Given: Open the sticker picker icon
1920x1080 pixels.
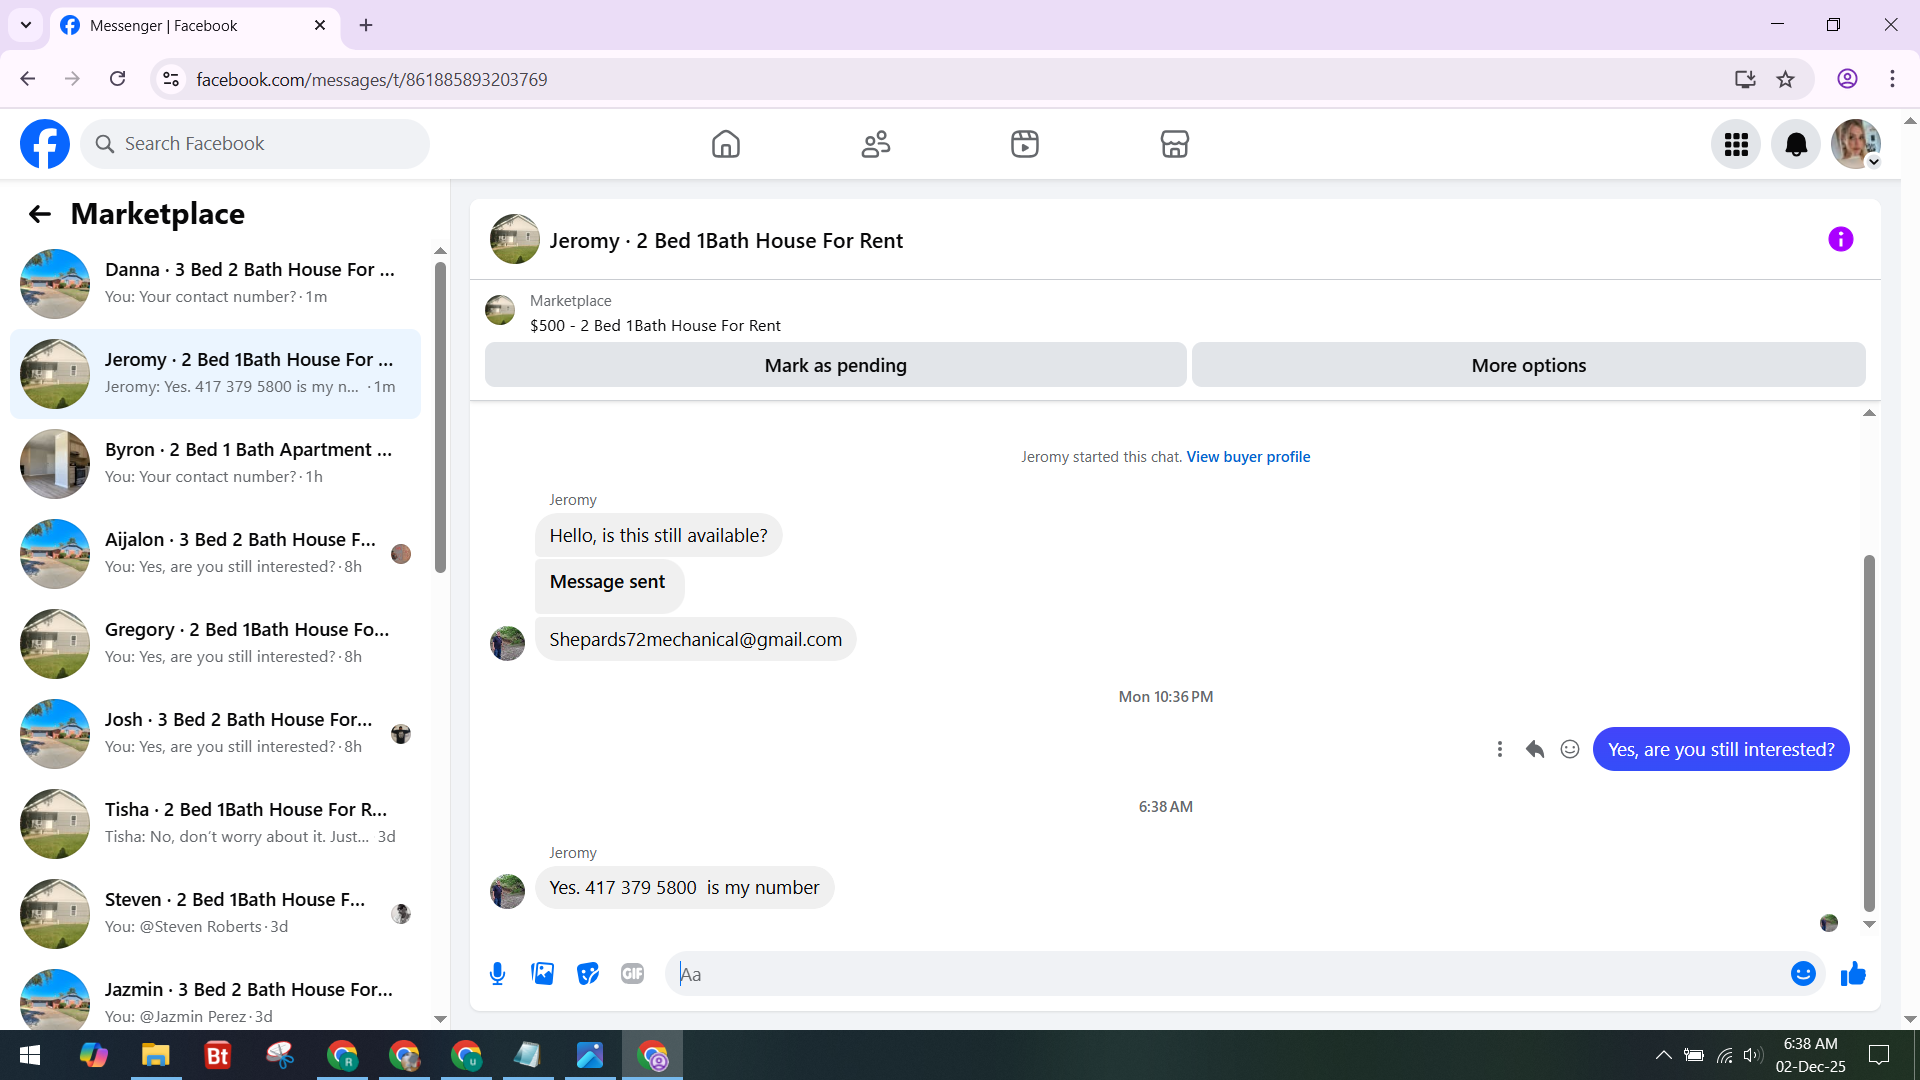Looking at the screenshot, I should coord(588,974).
